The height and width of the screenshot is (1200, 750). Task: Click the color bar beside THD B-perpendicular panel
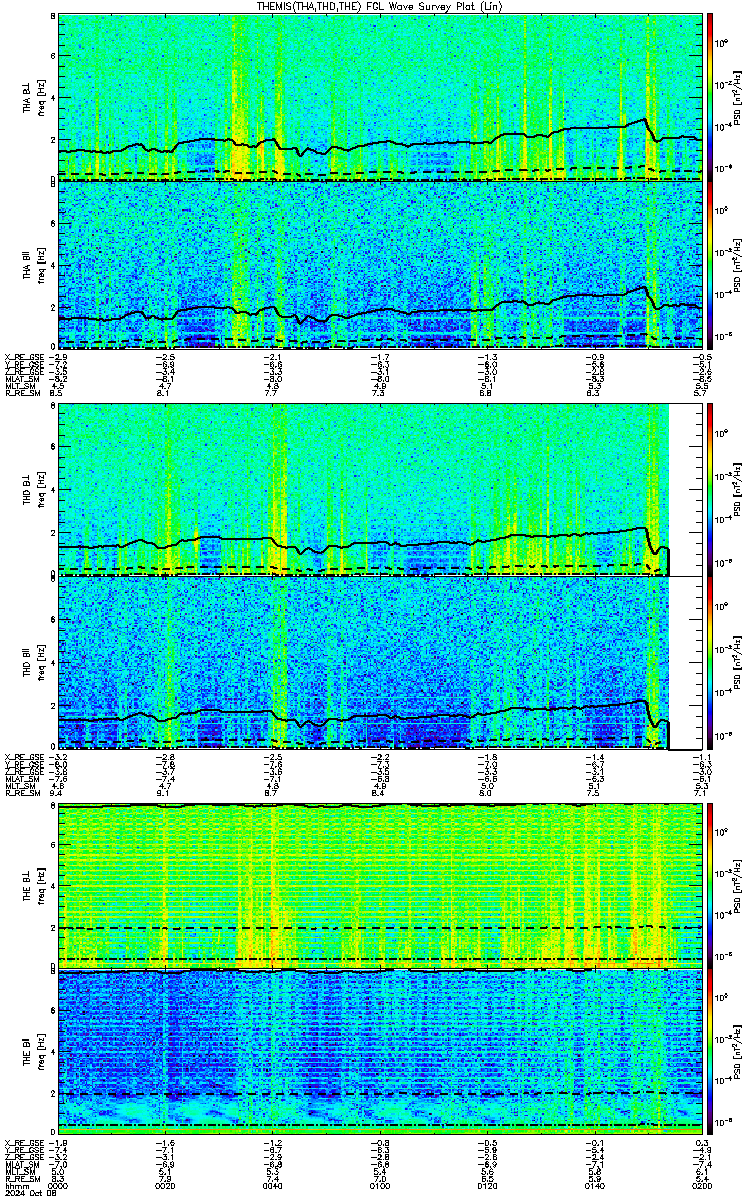pos(710,489)
